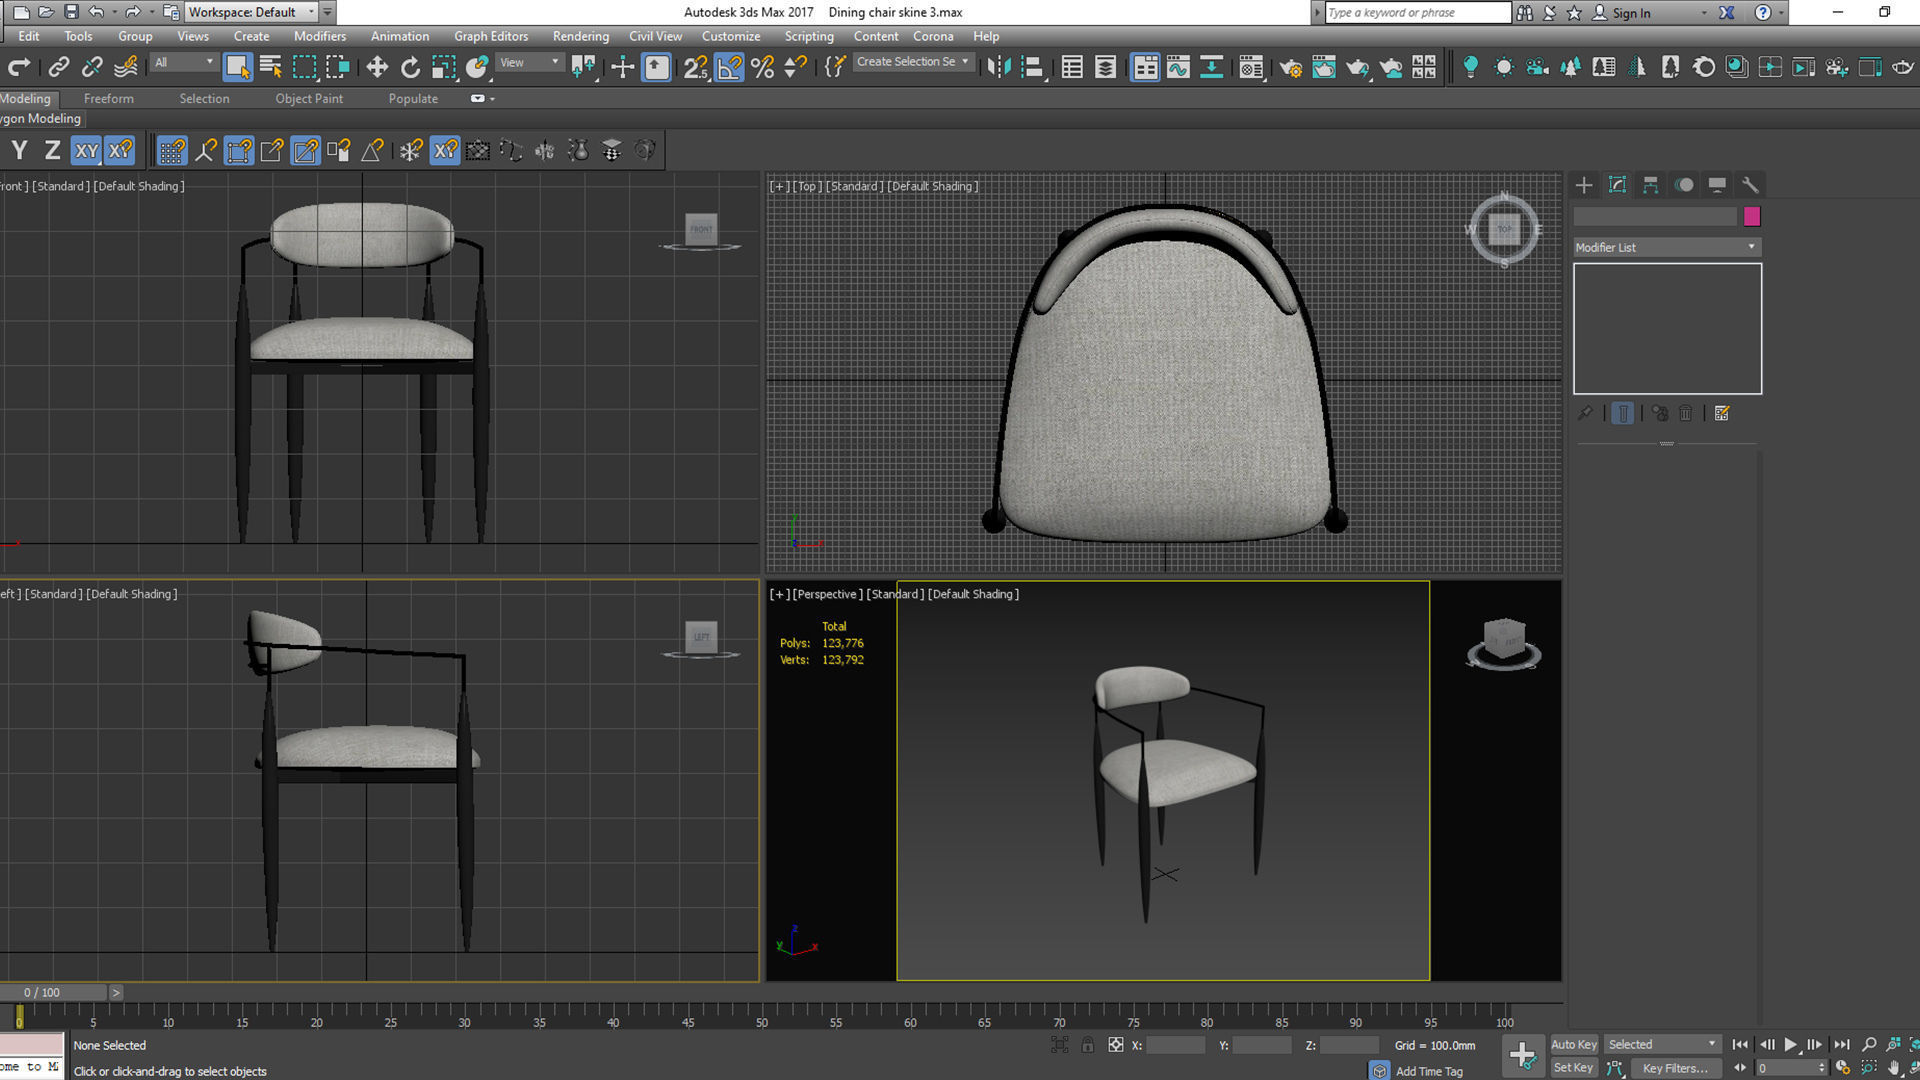Click Bind to Space Warp icon
This screenshot has width=1920, height=1080.
(x=126, y=67)
